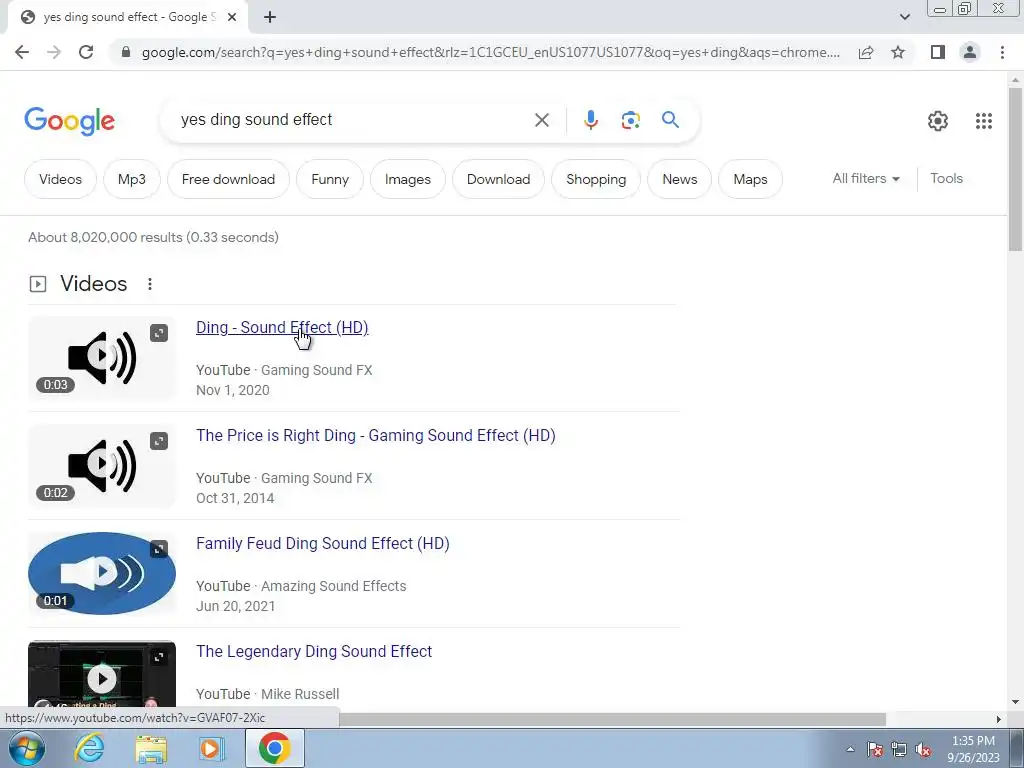Expand the Price is Right video preview
The width and height of the screenshot is (1024, 768).
point(159,441)
